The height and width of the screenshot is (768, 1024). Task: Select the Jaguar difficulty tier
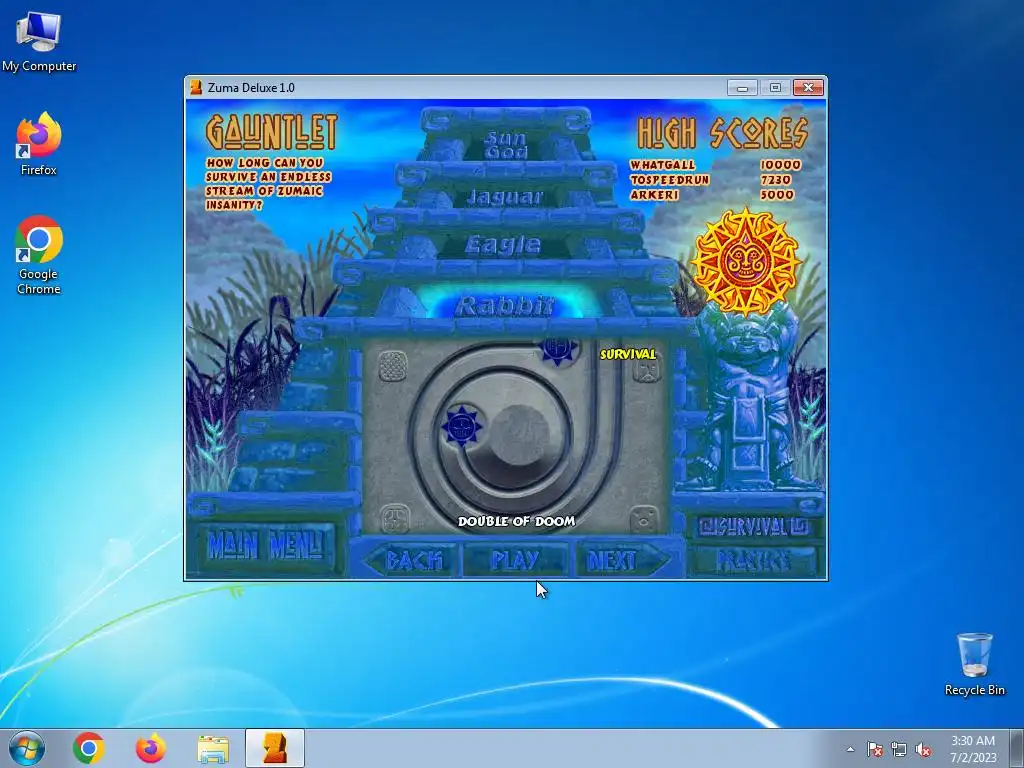pos(504,197)
